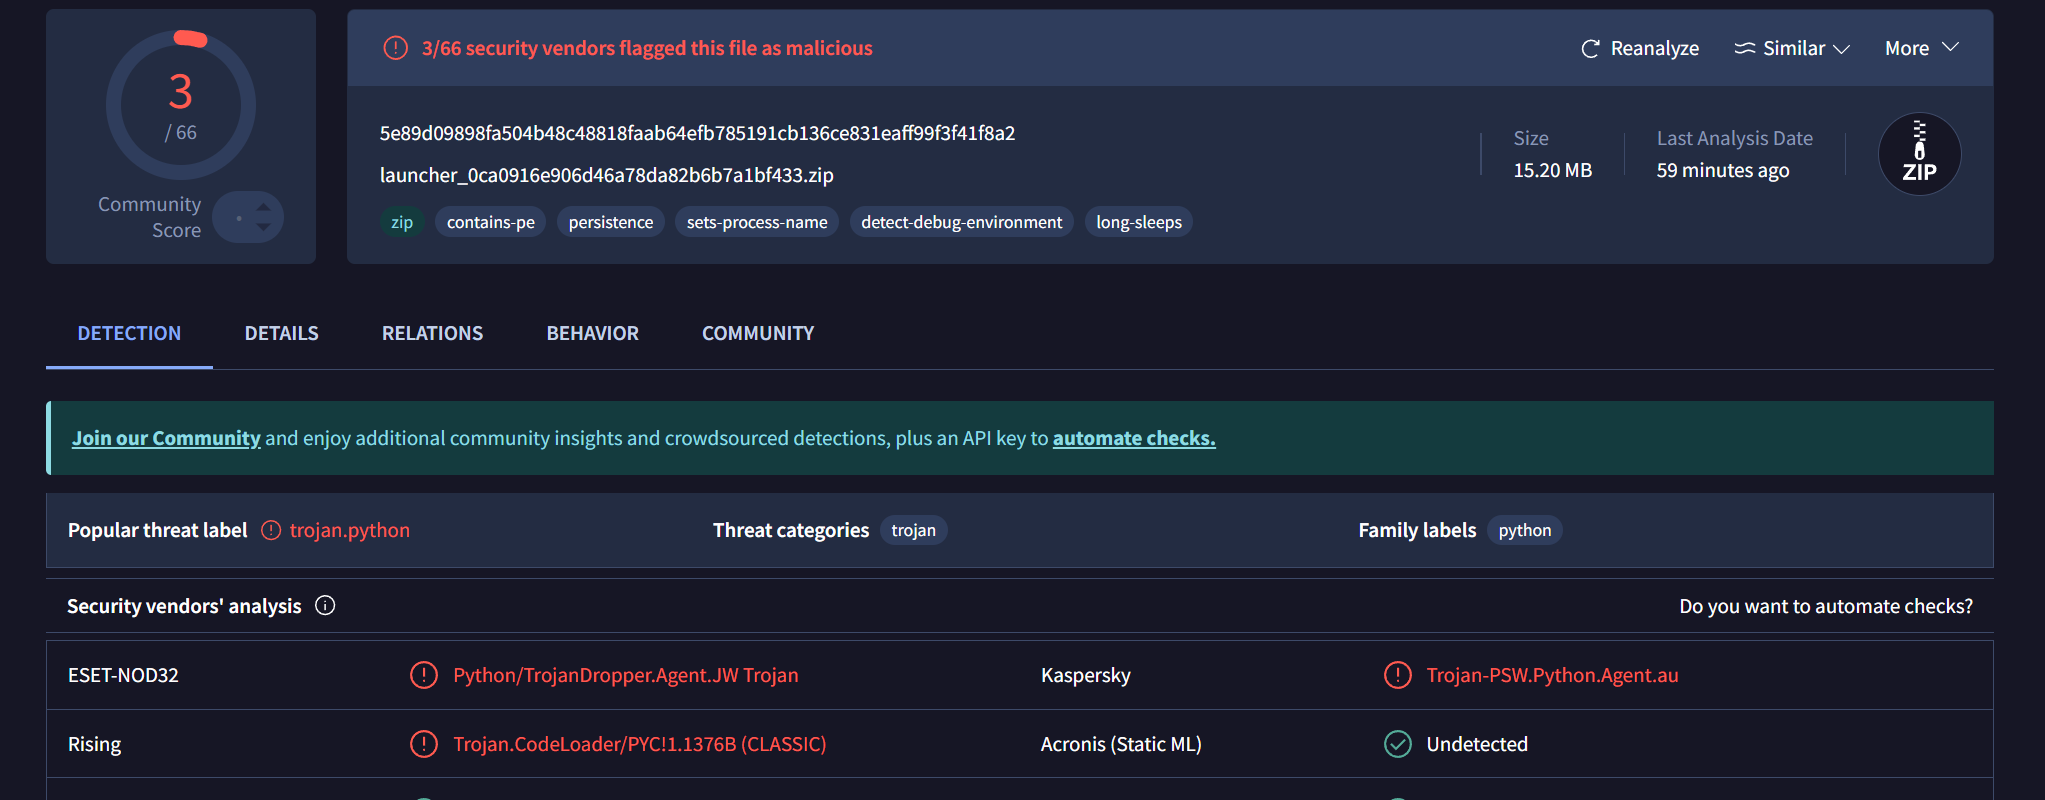Click the Reanalyze circular arrow icon
Viewport: 2045px width, 800px height.
[x=1590, y=48]
